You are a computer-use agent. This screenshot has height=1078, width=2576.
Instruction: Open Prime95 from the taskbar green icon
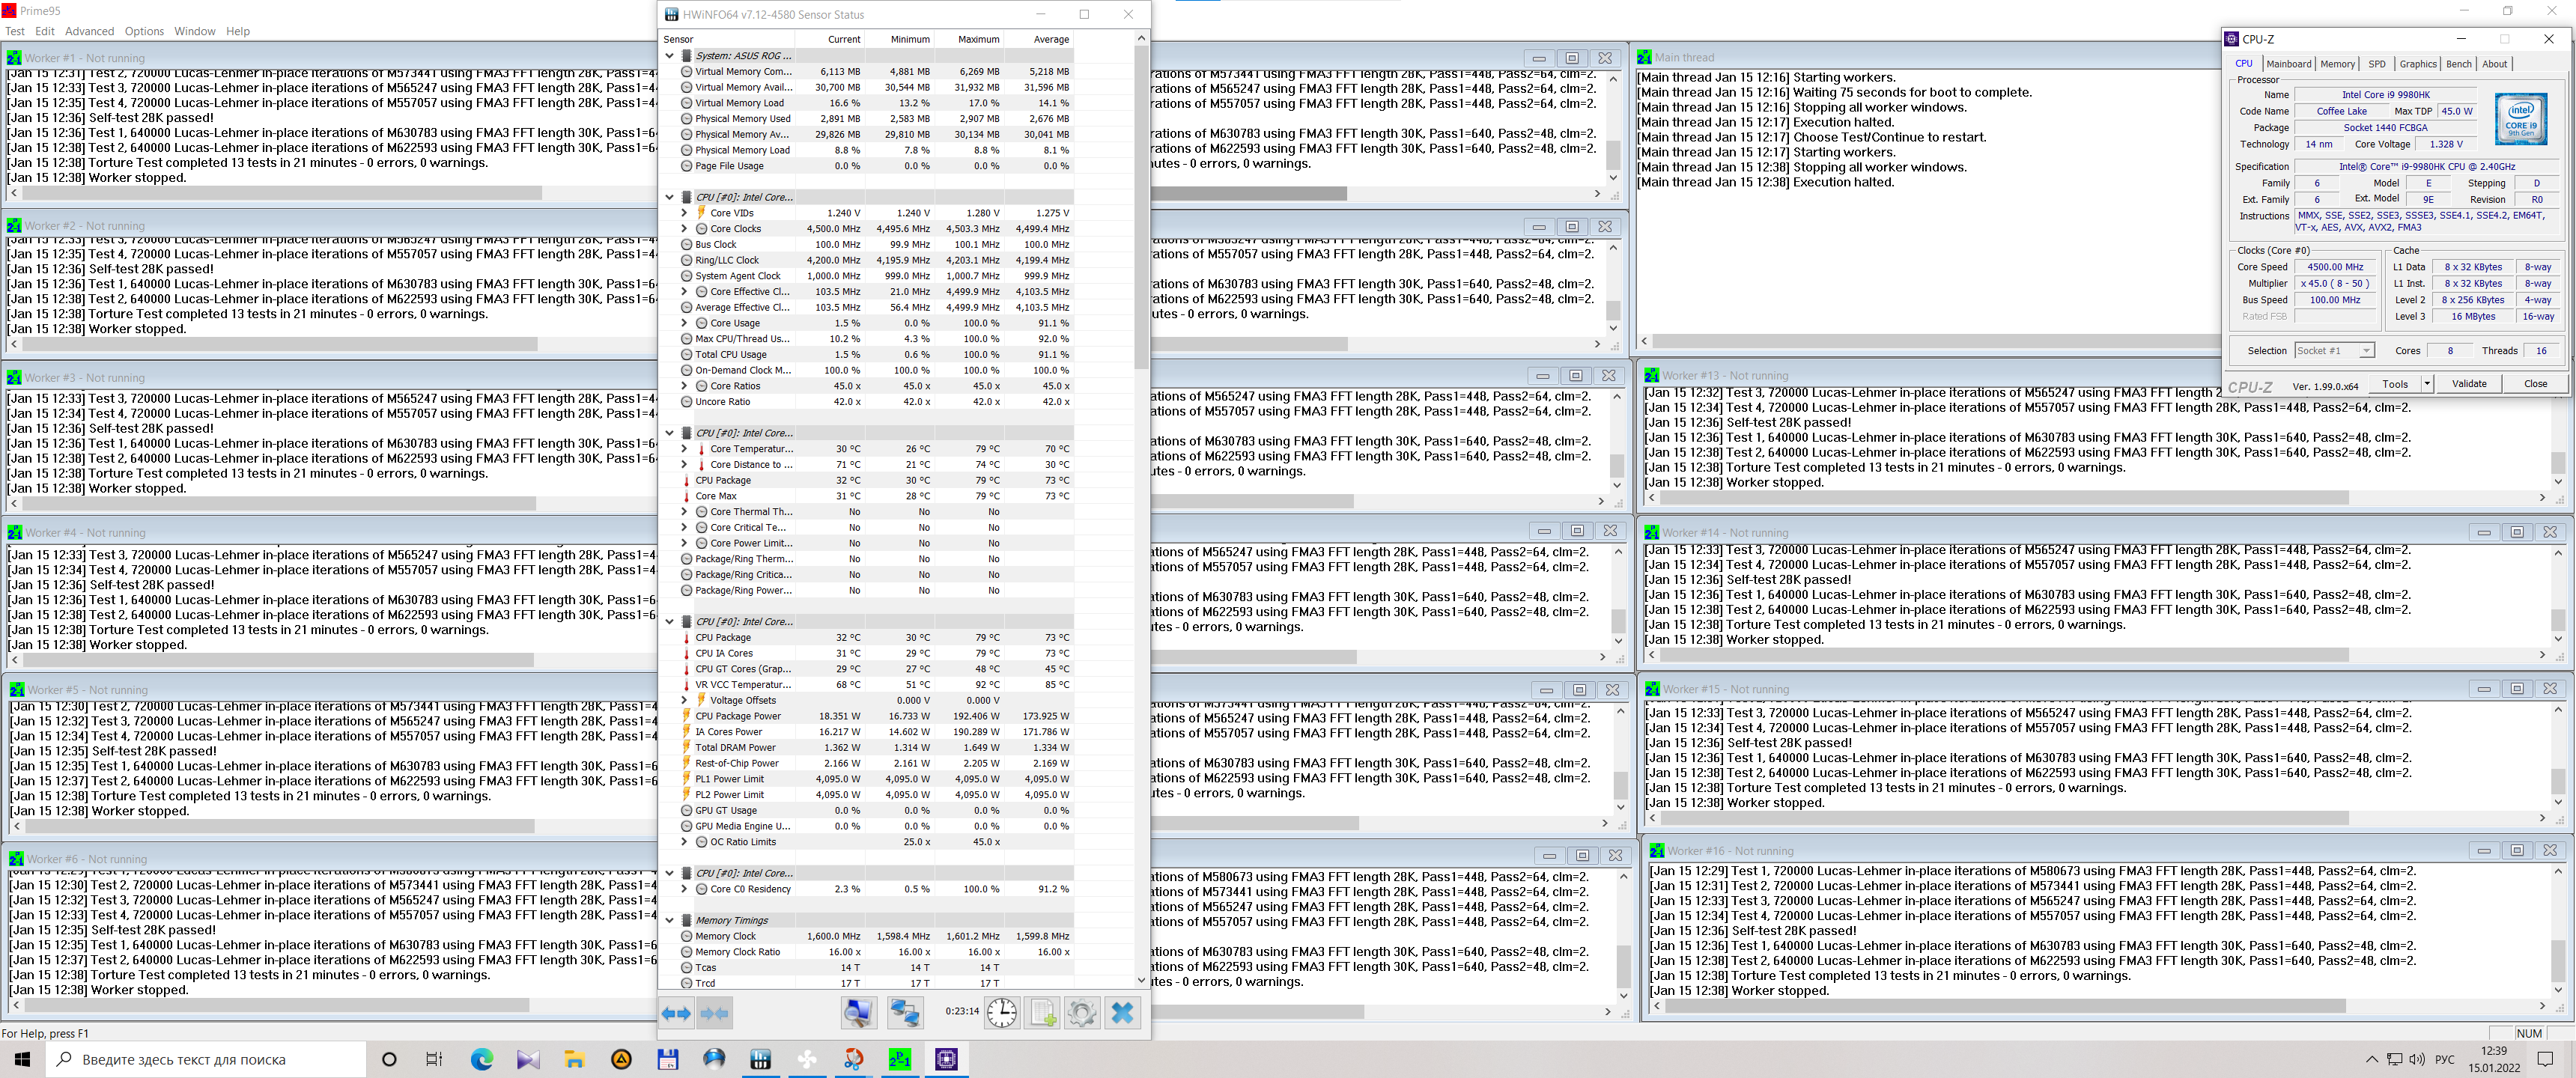899,1059
